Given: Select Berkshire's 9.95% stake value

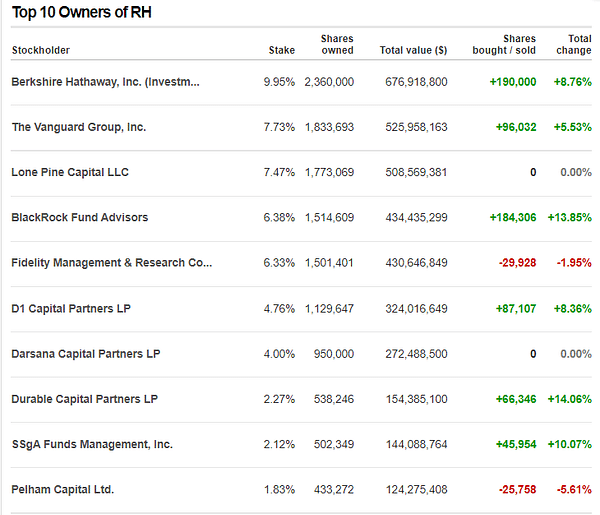Looking at the screenshot, I should point(279,82).
